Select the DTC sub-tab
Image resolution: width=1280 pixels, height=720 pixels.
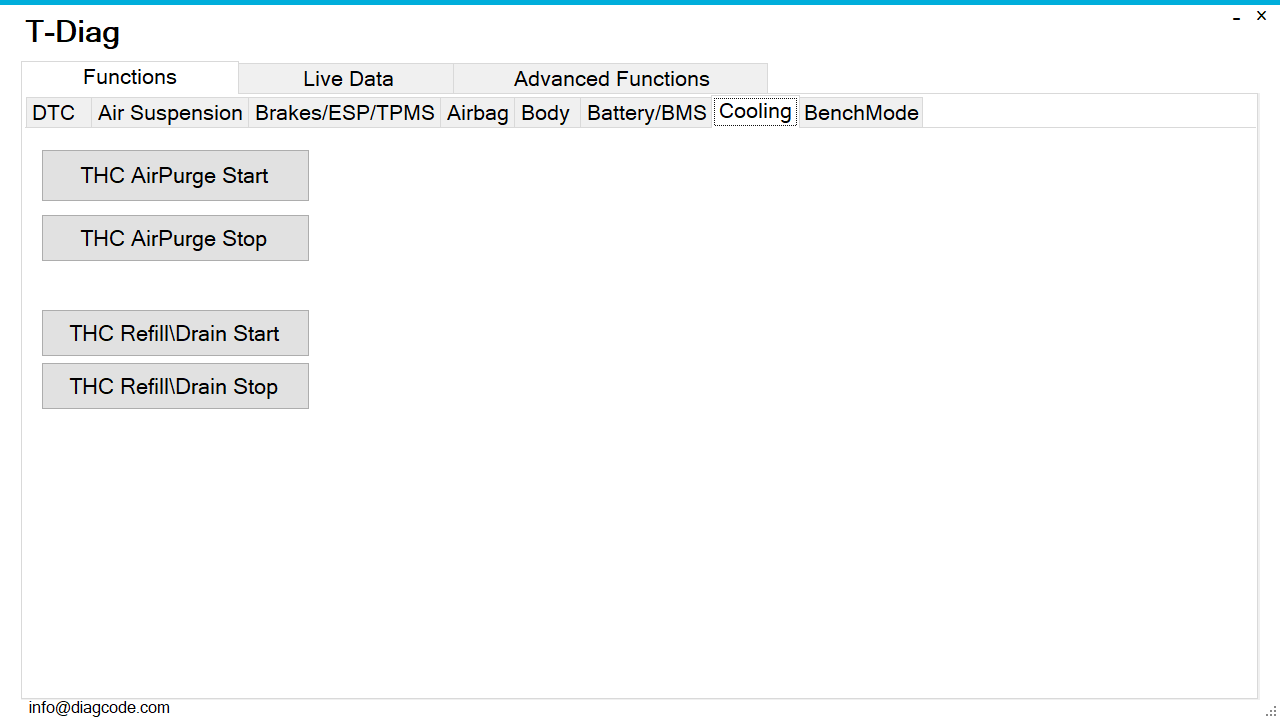pos(54,113)
